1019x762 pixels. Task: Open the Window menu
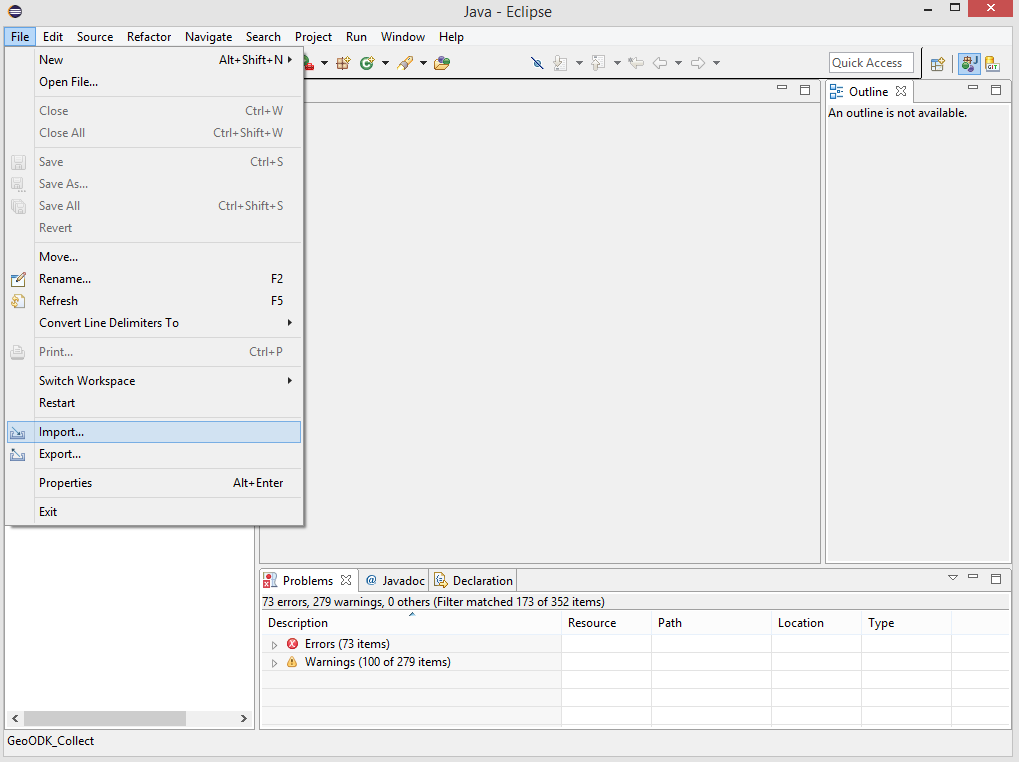[403, 37]
